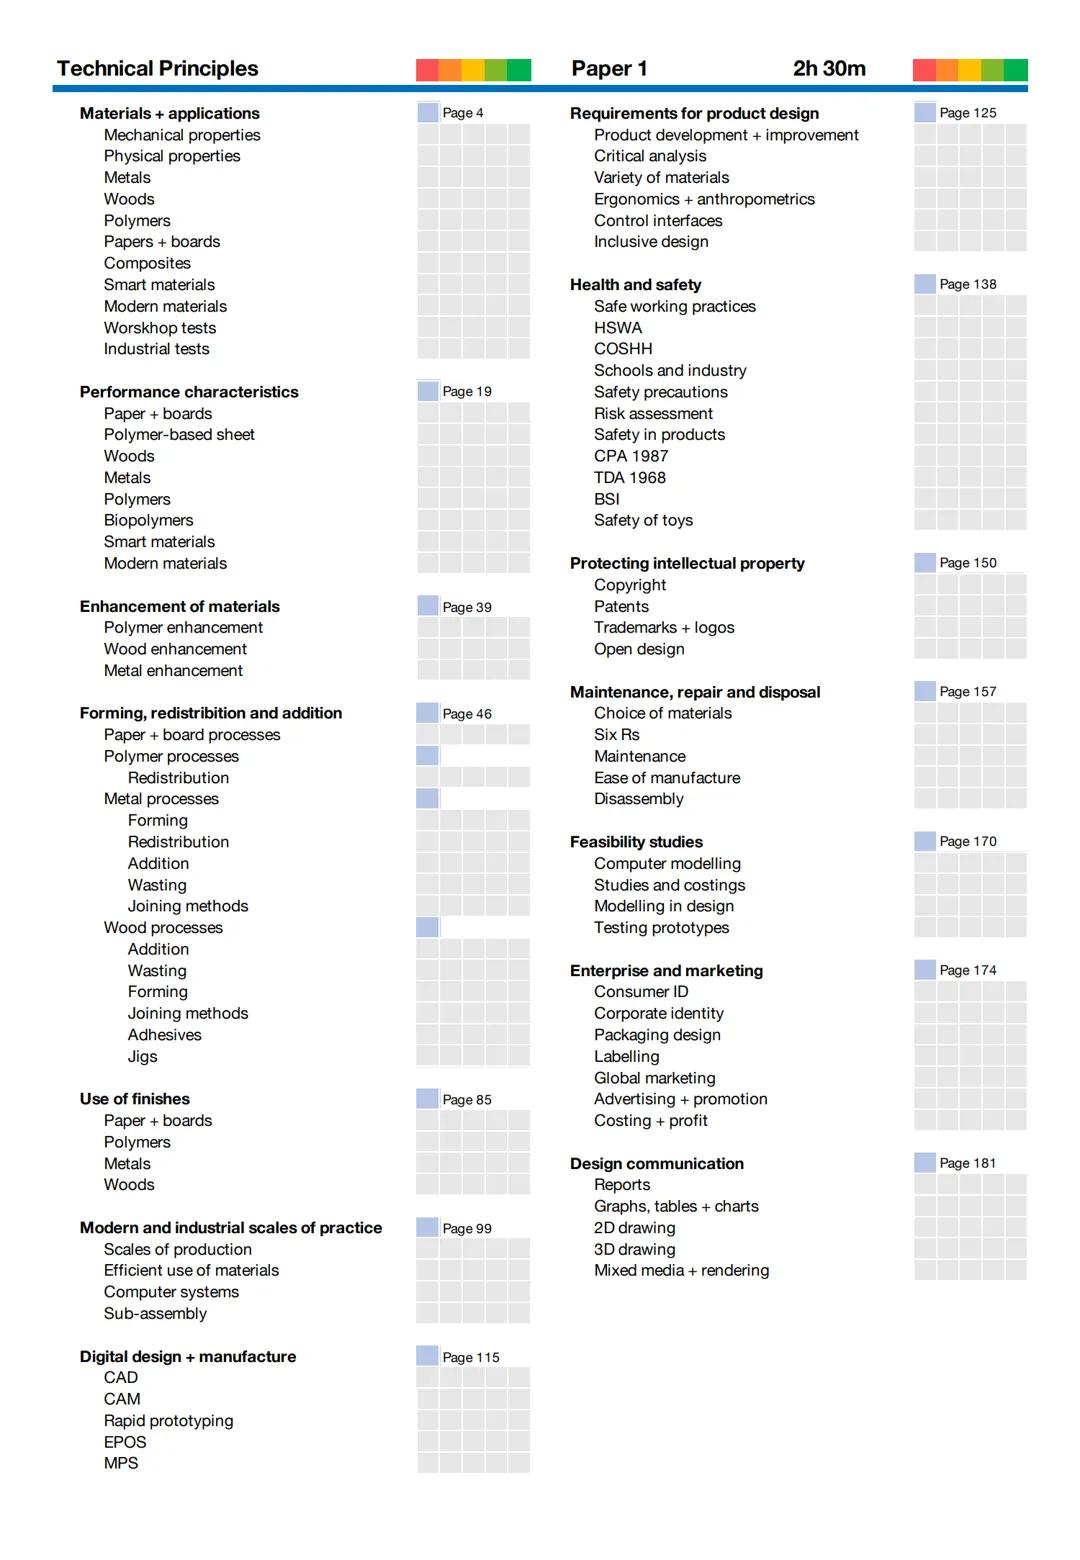Select the Feasibility studies section heading
The width and height of the screenshot is (1080, 1560).
click(x=636, y=842)
